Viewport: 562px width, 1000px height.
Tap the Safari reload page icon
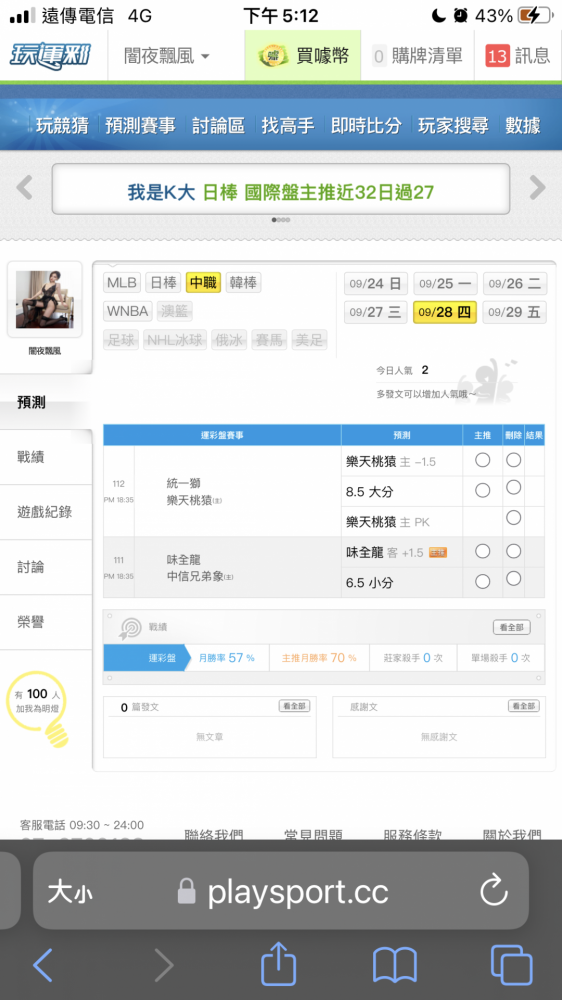(494, 892)
